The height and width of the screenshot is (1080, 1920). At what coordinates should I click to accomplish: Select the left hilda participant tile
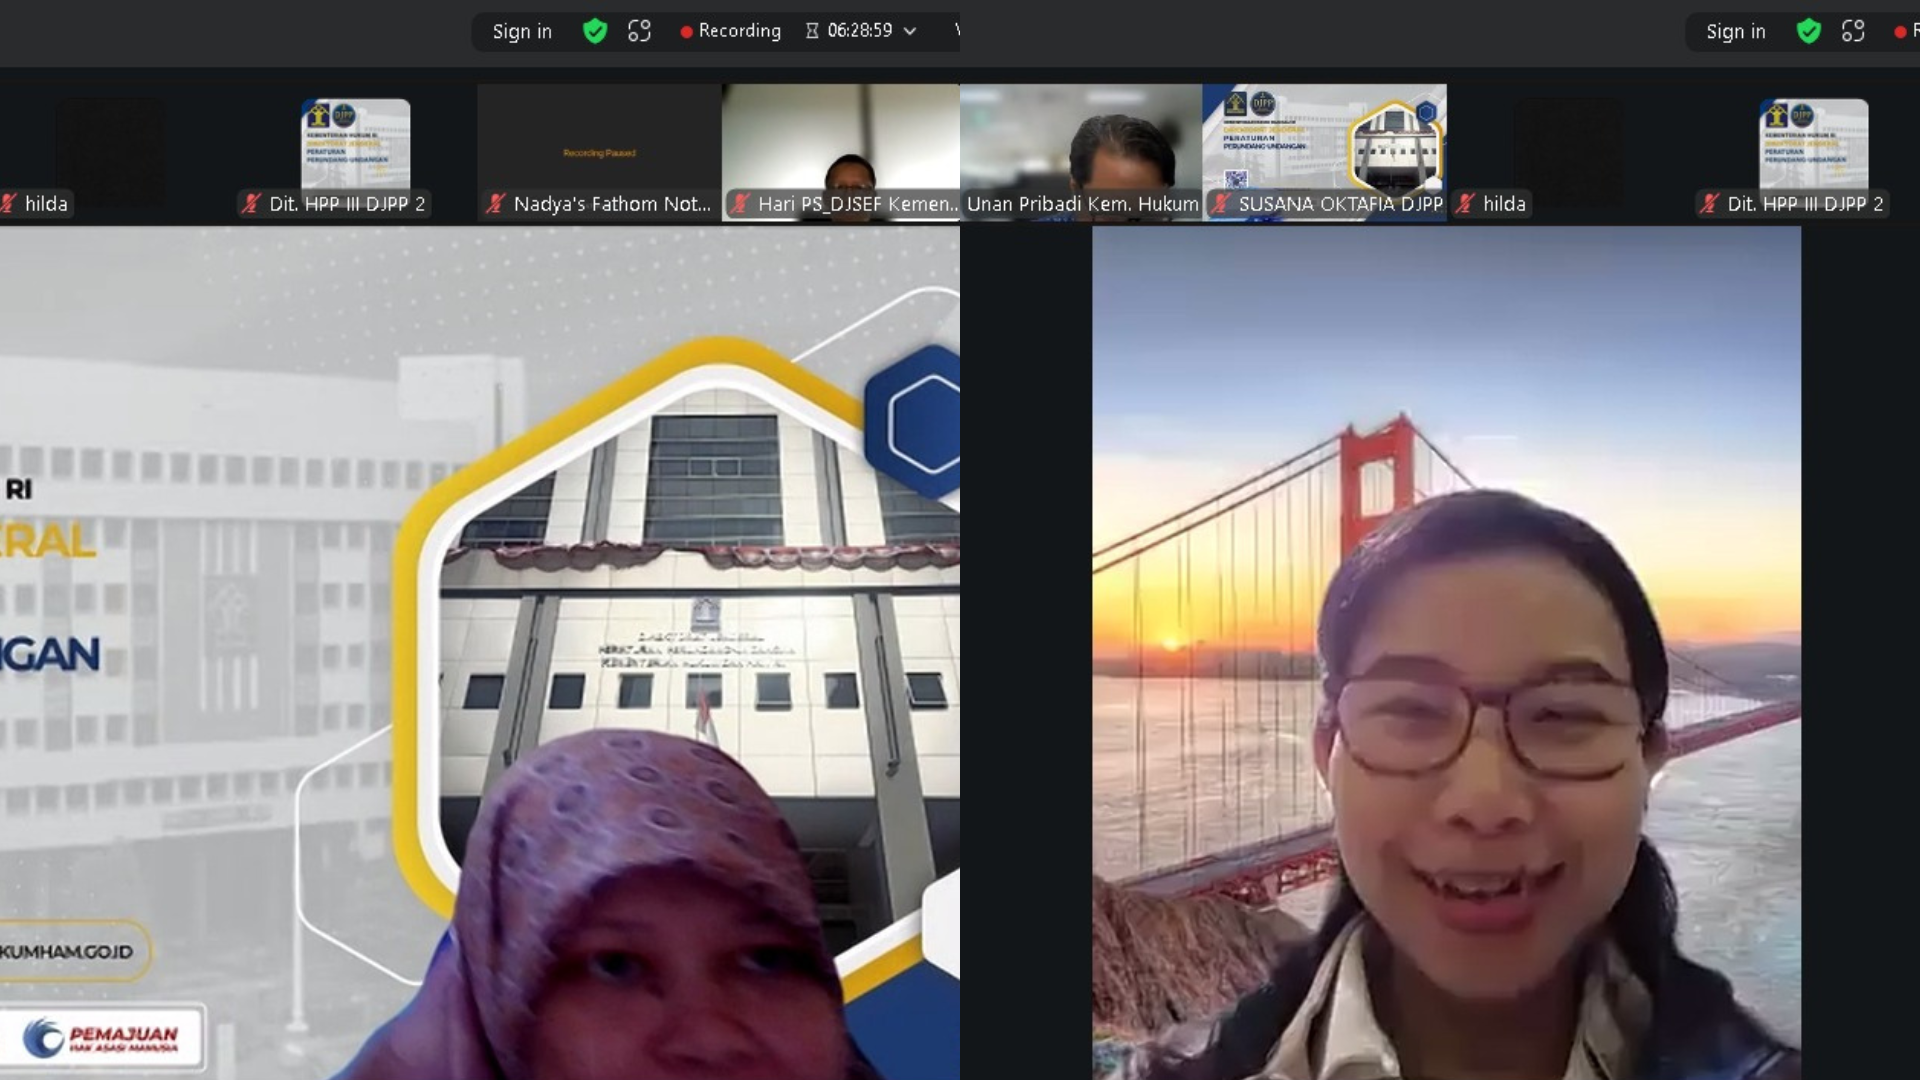(x=110, y=150)
